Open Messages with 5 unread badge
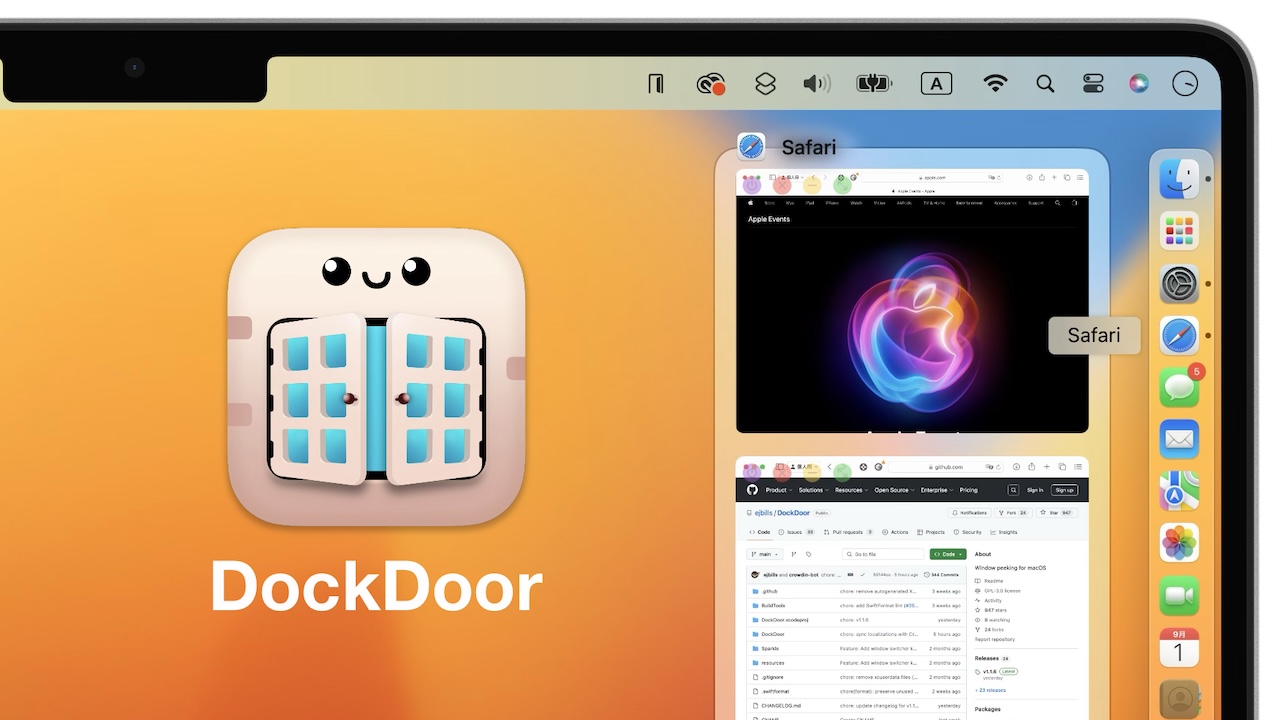 pyautogui.click(x=1180, y=387)
